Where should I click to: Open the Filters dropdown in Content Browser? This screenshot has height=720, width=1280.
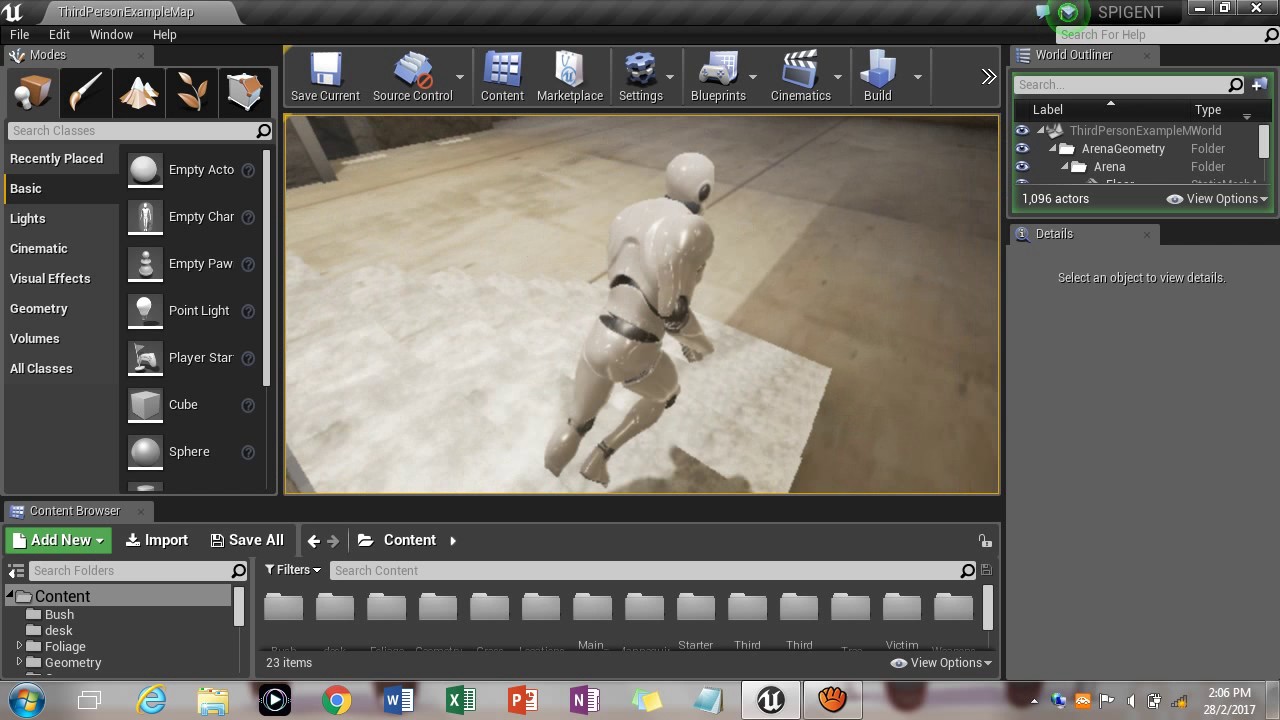coord(293,570)
